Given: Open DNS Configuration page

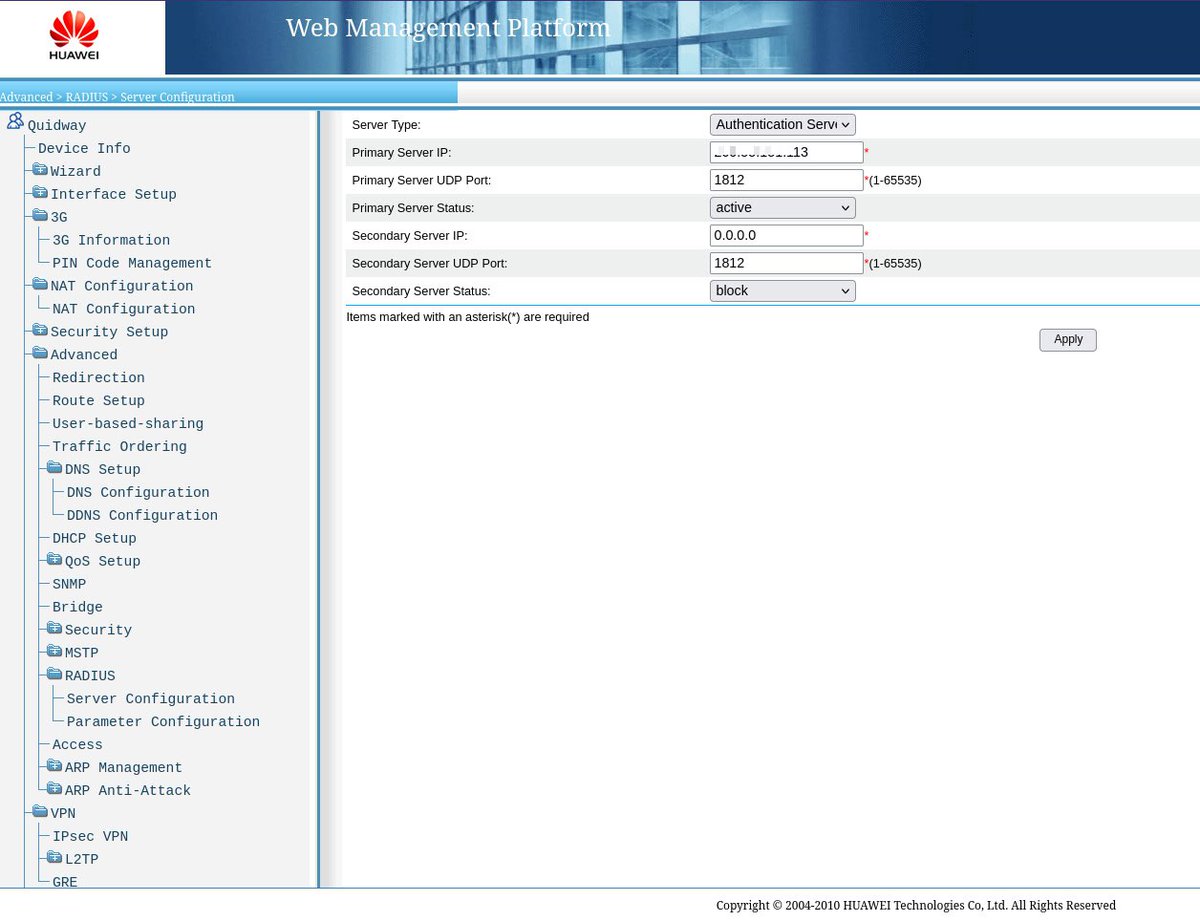Looking at the screenshot, I should pos(138,494).
